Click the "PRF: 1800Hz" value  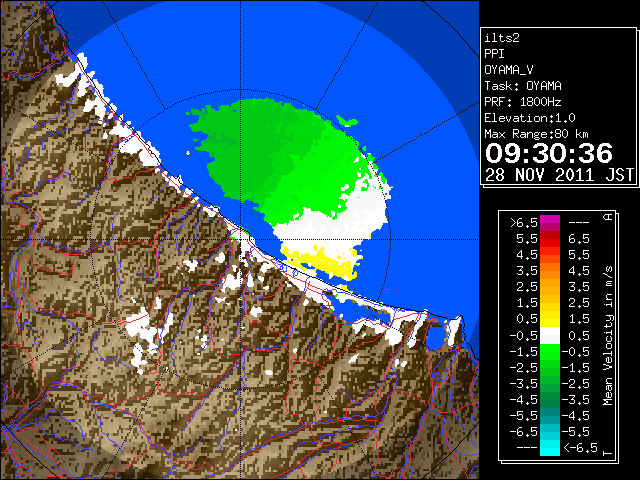click(523, 102)
